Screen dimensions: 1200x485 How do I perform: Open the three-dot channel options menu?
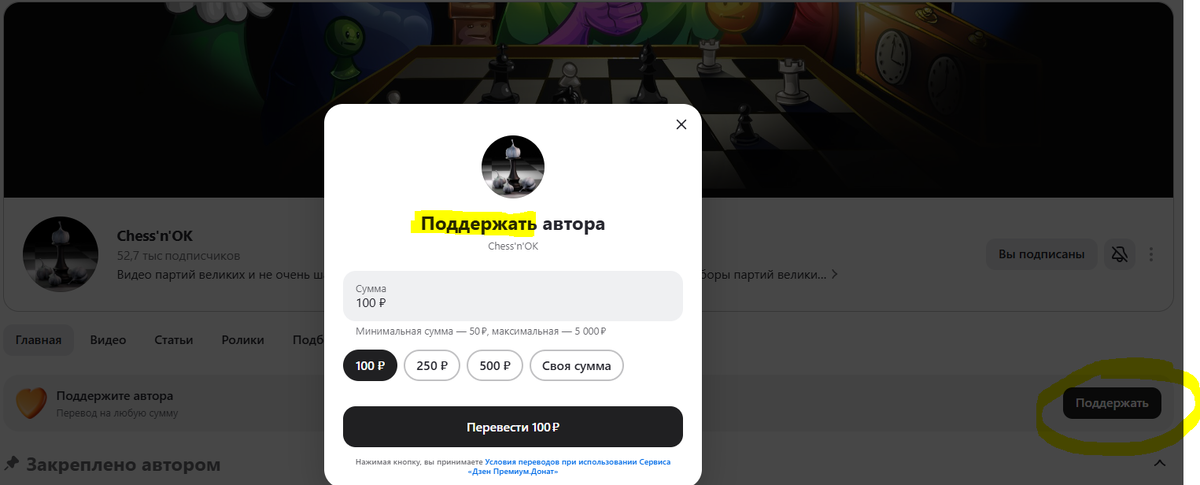coord(1152,254)
